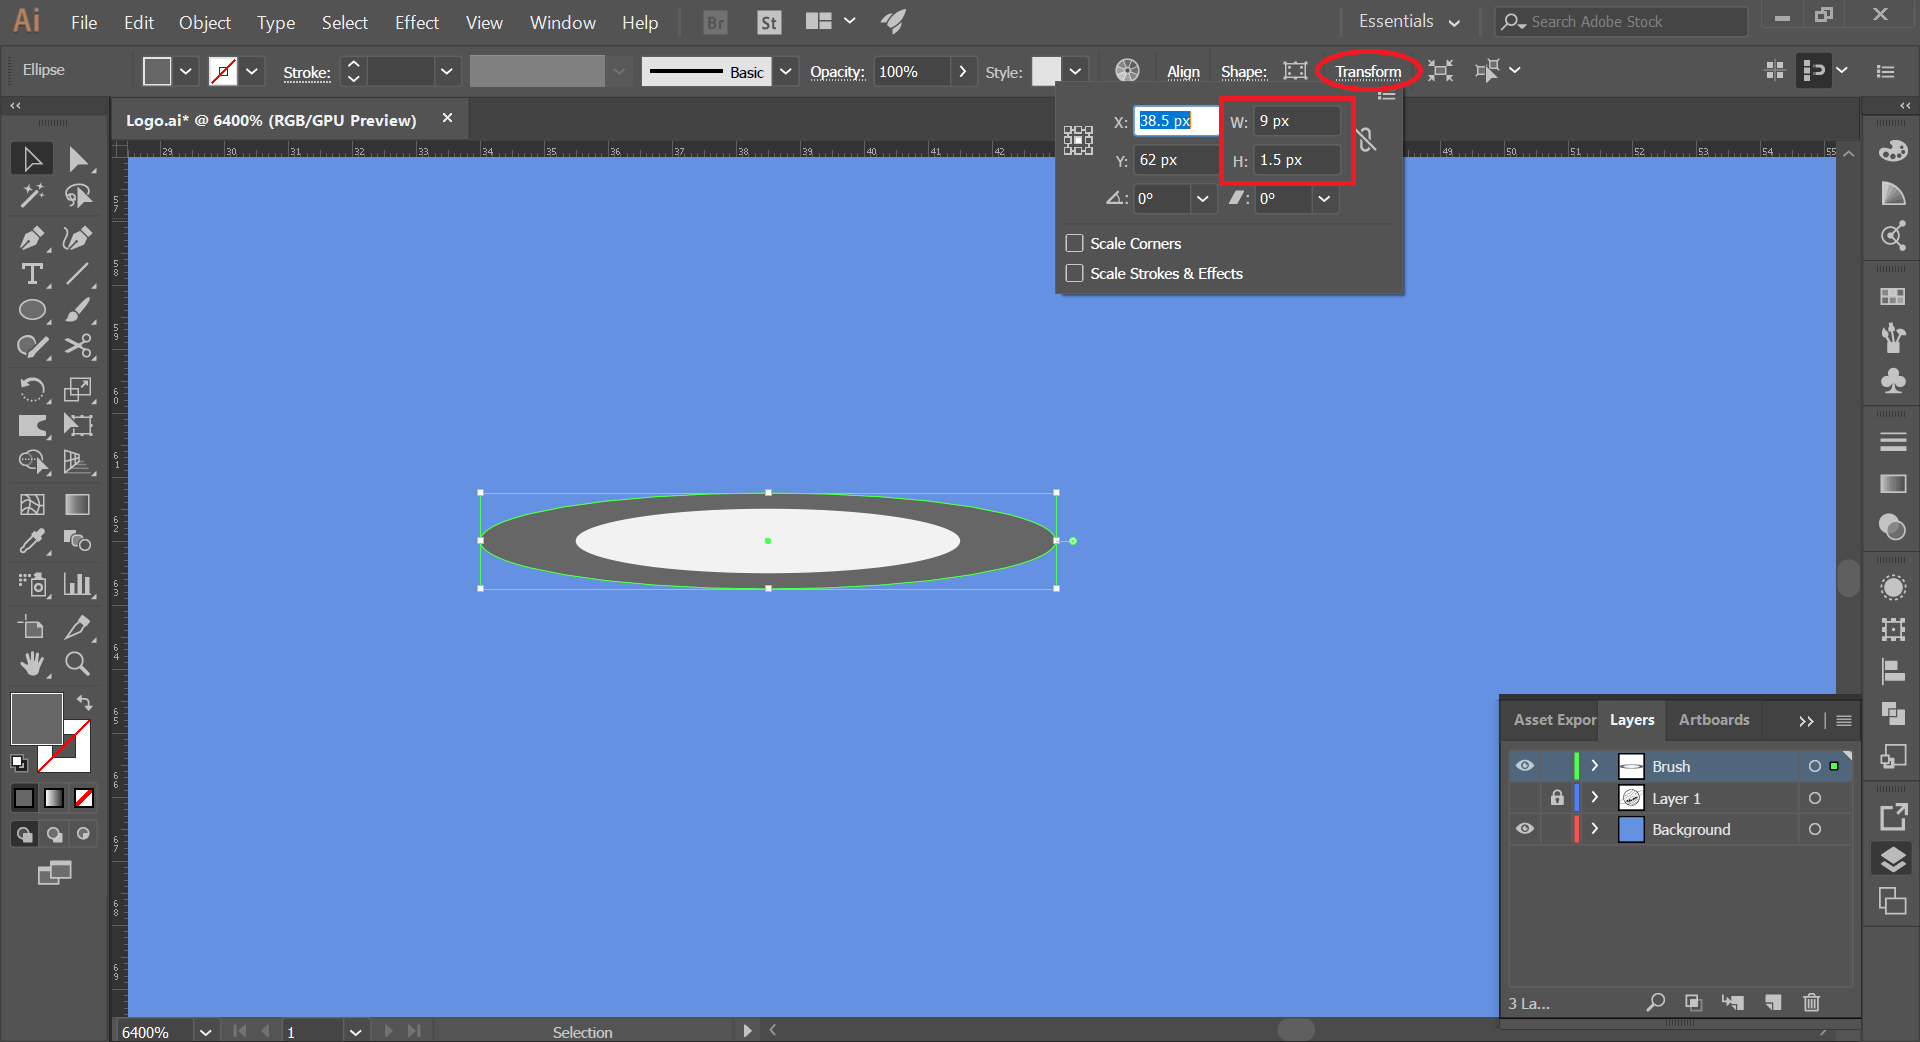This screenshot has height=1042, width=1920.
Task: Select the Column Graph tool
Action: [78, 584]
